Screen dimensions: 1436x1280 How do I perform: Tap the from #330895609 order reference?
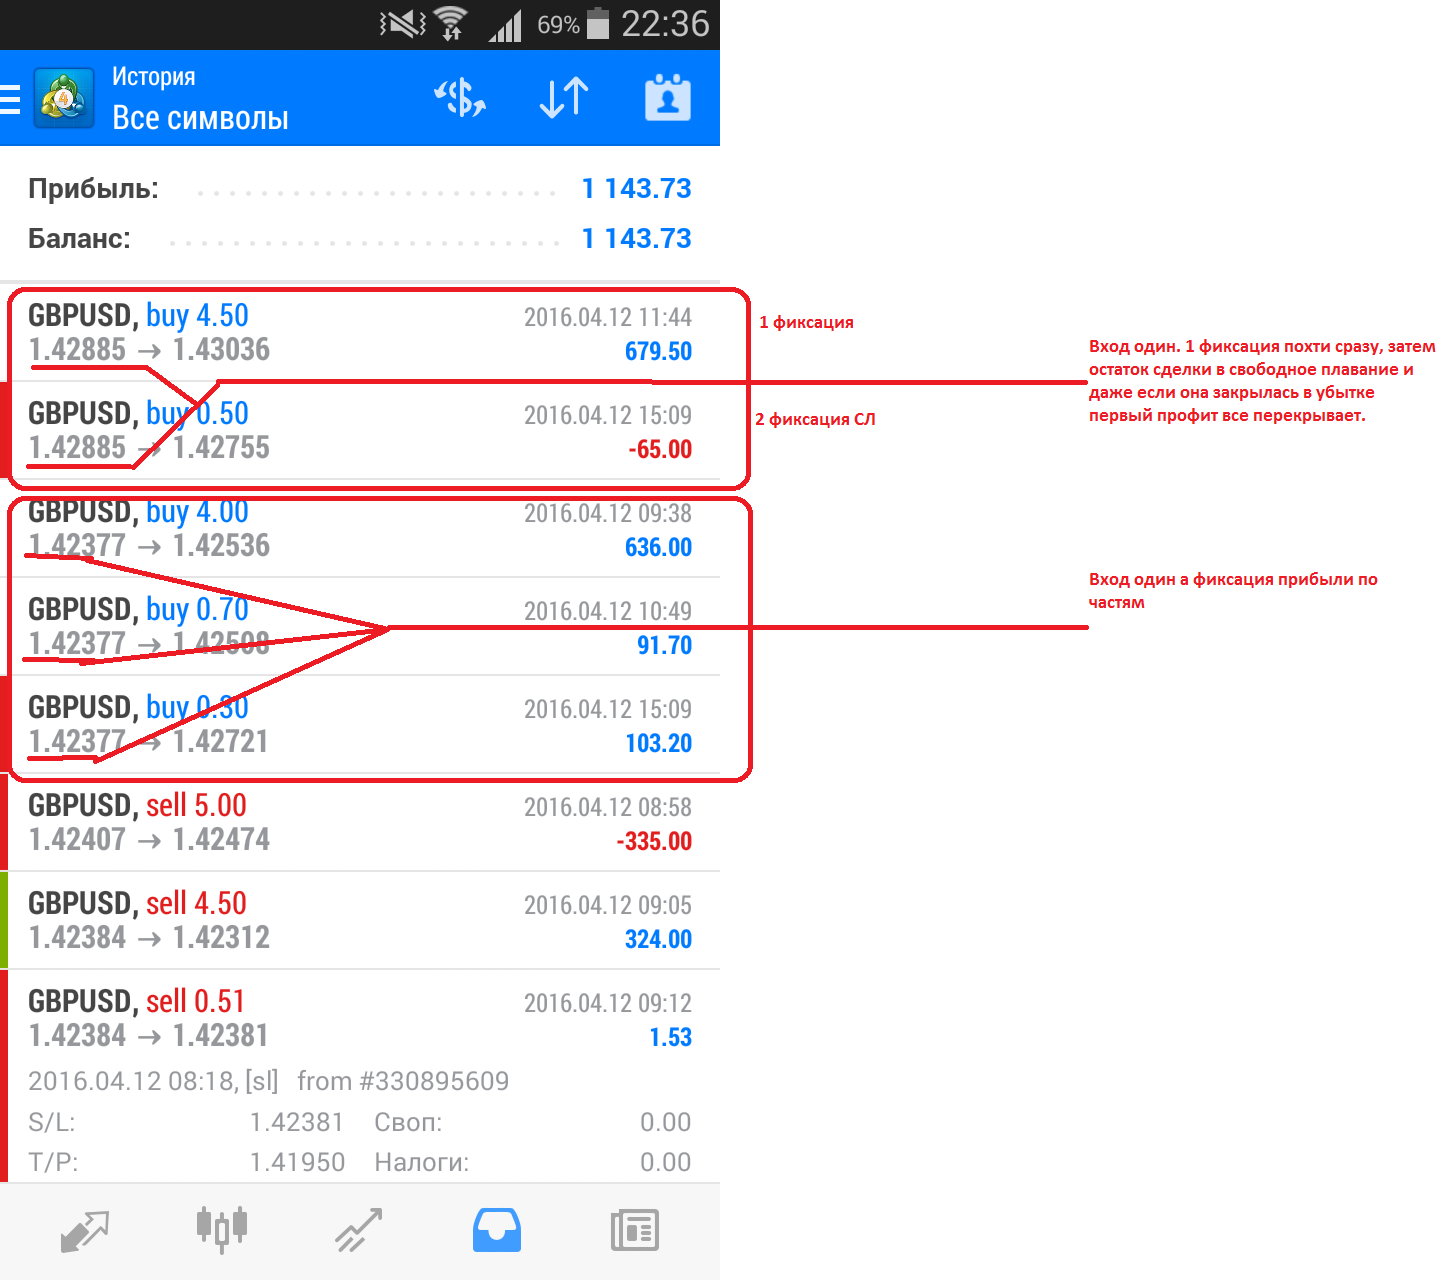pos(403,1081)
